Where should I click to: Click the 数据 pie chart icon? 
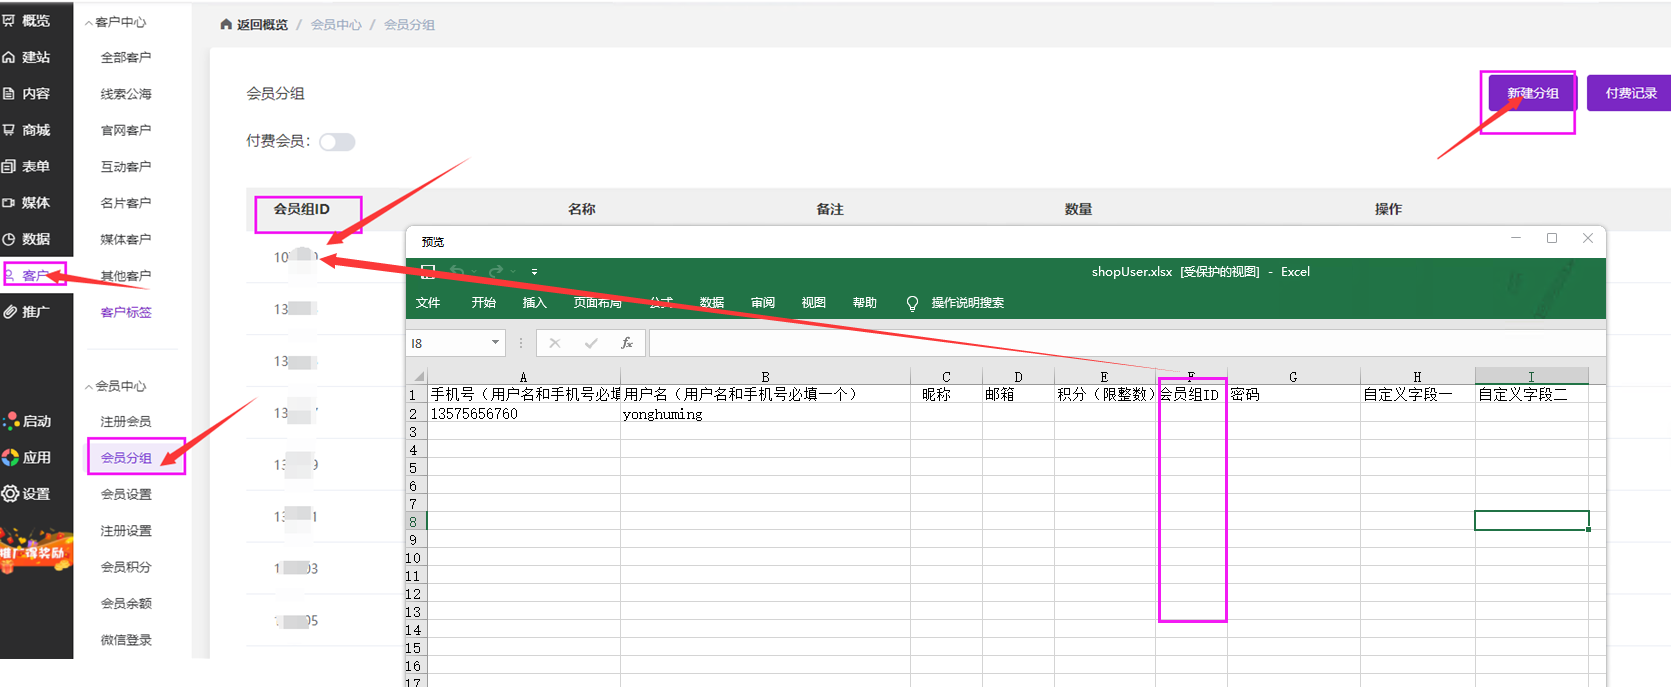click(9, 239)
